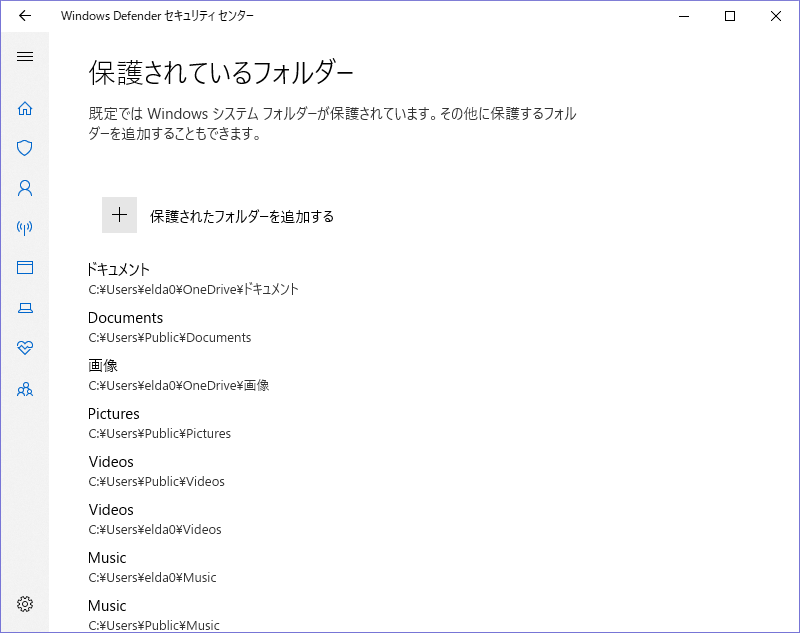Screen dimensions: 800x633
Task: Open Device performance & health heart icon
Action: click(x=25, y=348)
